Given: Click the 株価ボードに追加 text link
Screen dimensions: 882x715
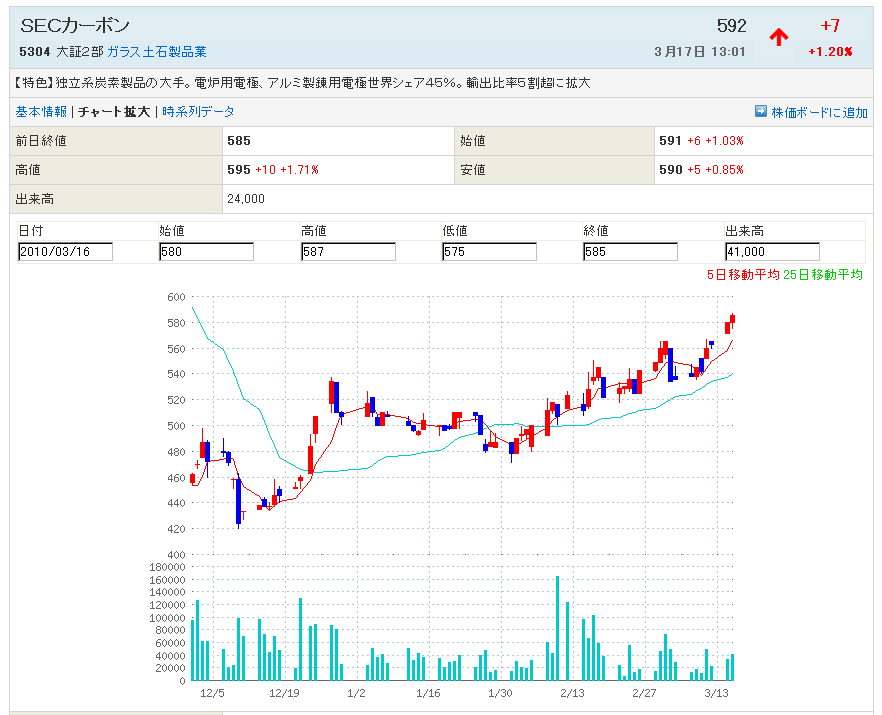Looking at the screenshot, I should 819,112.
